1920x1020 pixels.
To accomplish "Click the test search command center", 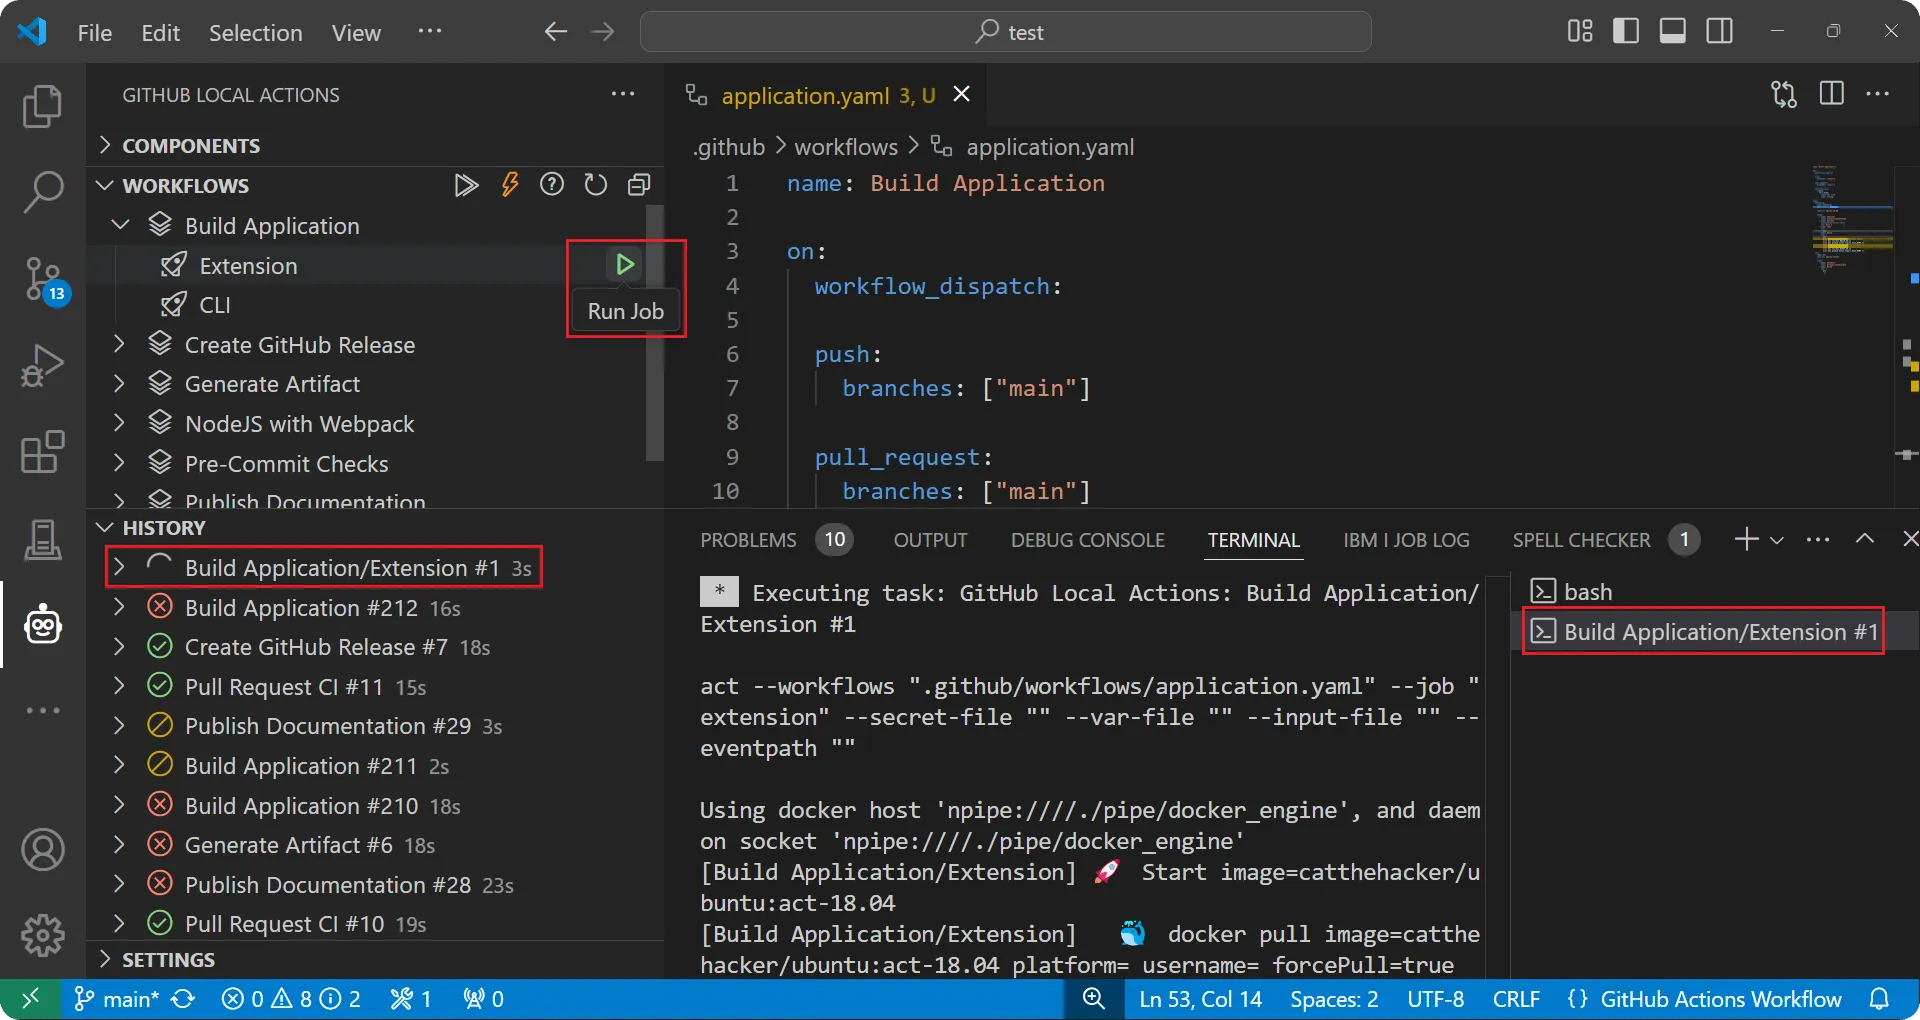I will [x=1005, y=32].
